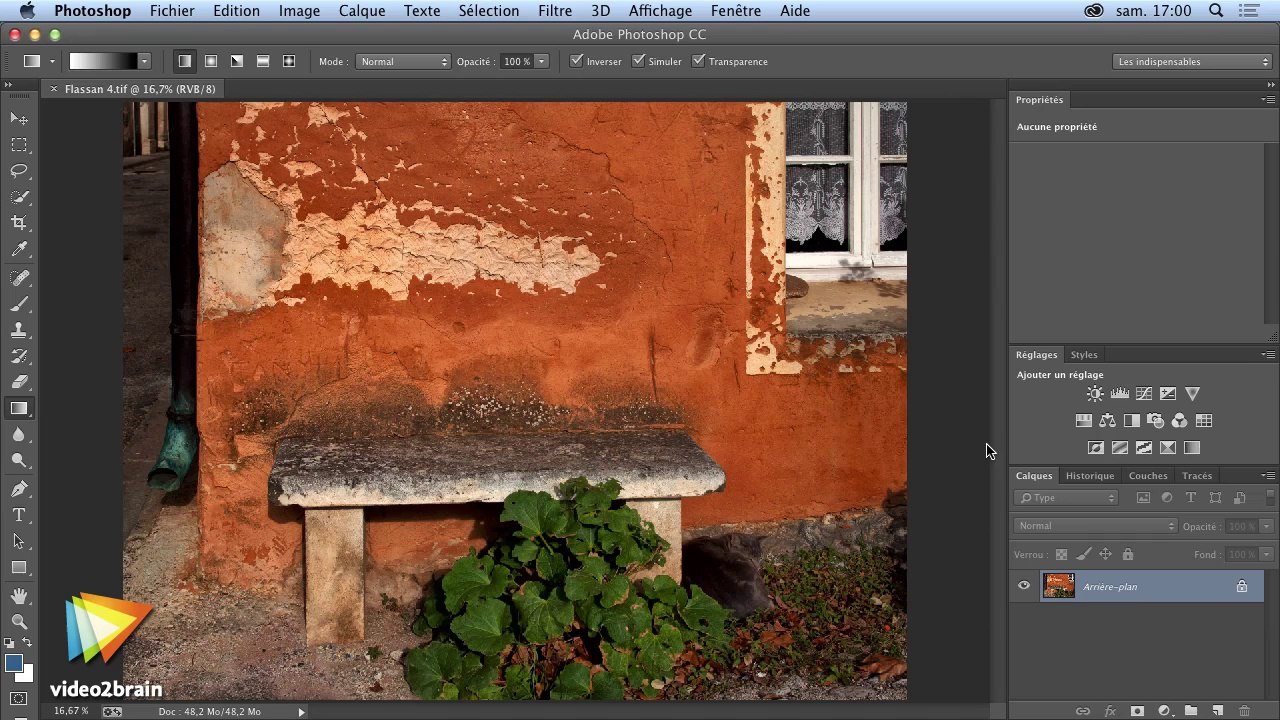This screenshot has height=720, width=1280.
Task: Add a Brightness/Contrast adjustment
Action: [1095, 394]
